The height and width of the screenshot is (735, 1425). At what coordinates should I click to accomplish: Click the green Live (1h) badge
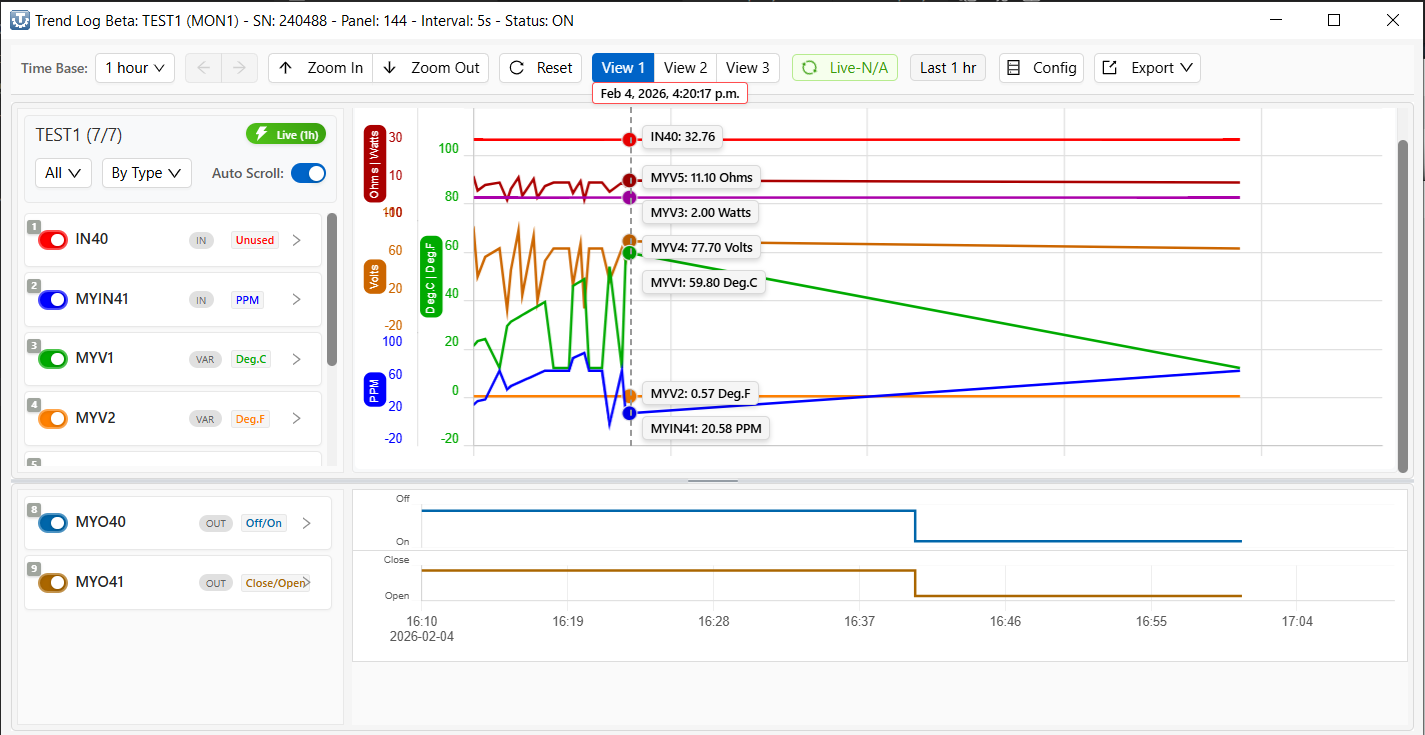click(286, 134)
